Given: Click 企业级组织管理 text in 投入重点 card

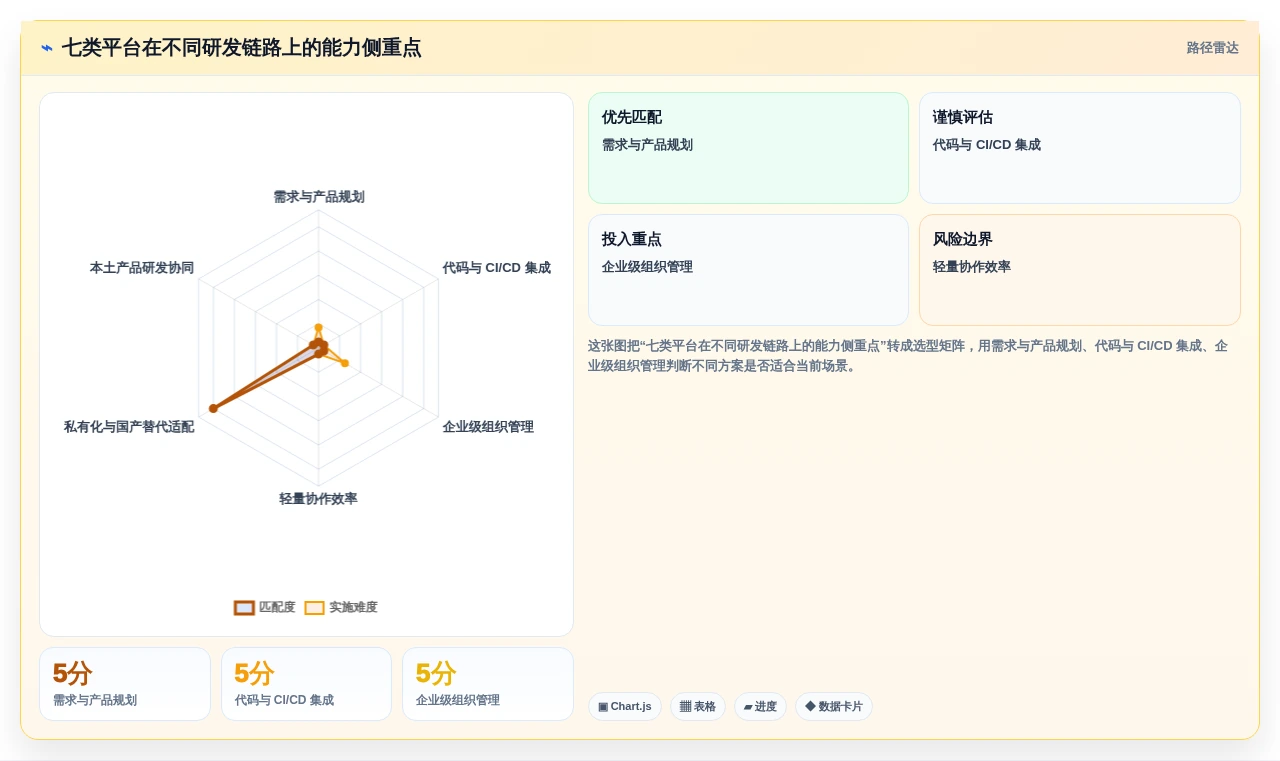Looking at the screenshot, I should click(x=647, y=267).
